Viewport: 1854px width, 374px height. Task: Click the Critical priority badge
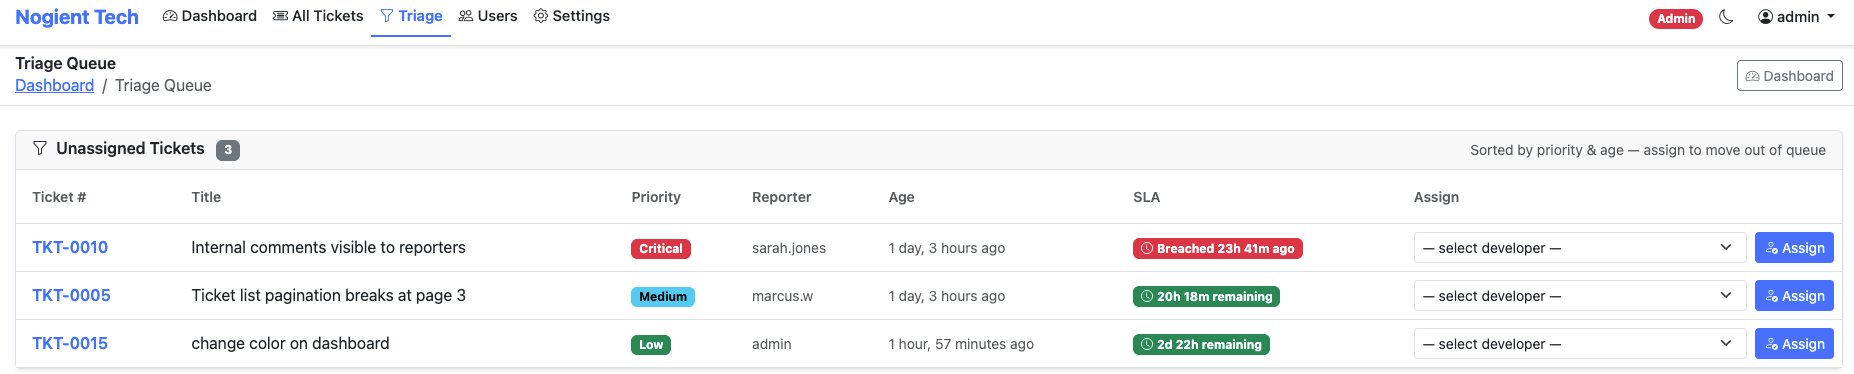[x=661, y=249]
